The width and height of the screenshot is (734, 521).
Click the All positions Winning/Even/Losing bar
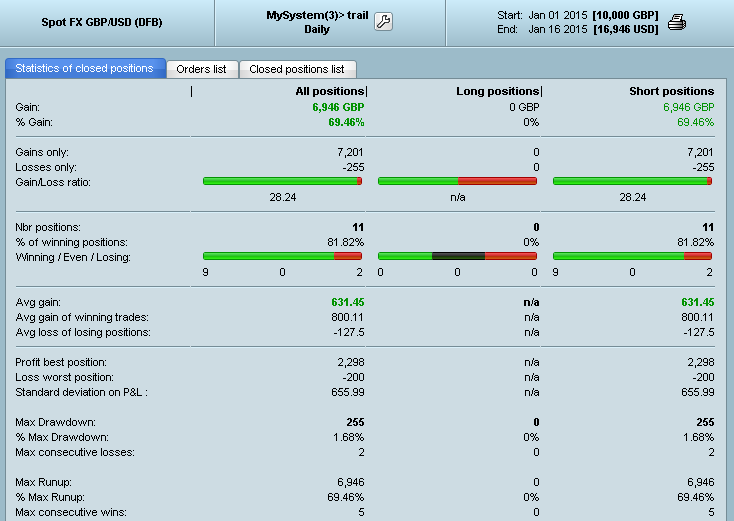(x=282, y=256)
